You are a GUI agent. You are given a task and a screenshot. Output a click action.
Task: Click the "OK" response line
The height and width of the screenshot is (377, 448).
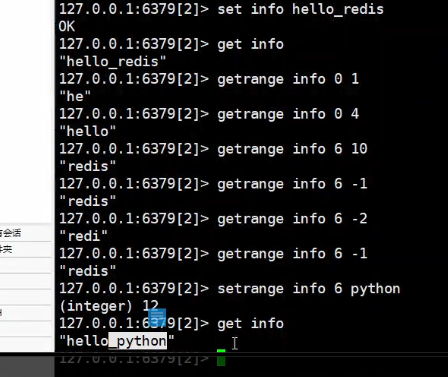click(67, 26)
